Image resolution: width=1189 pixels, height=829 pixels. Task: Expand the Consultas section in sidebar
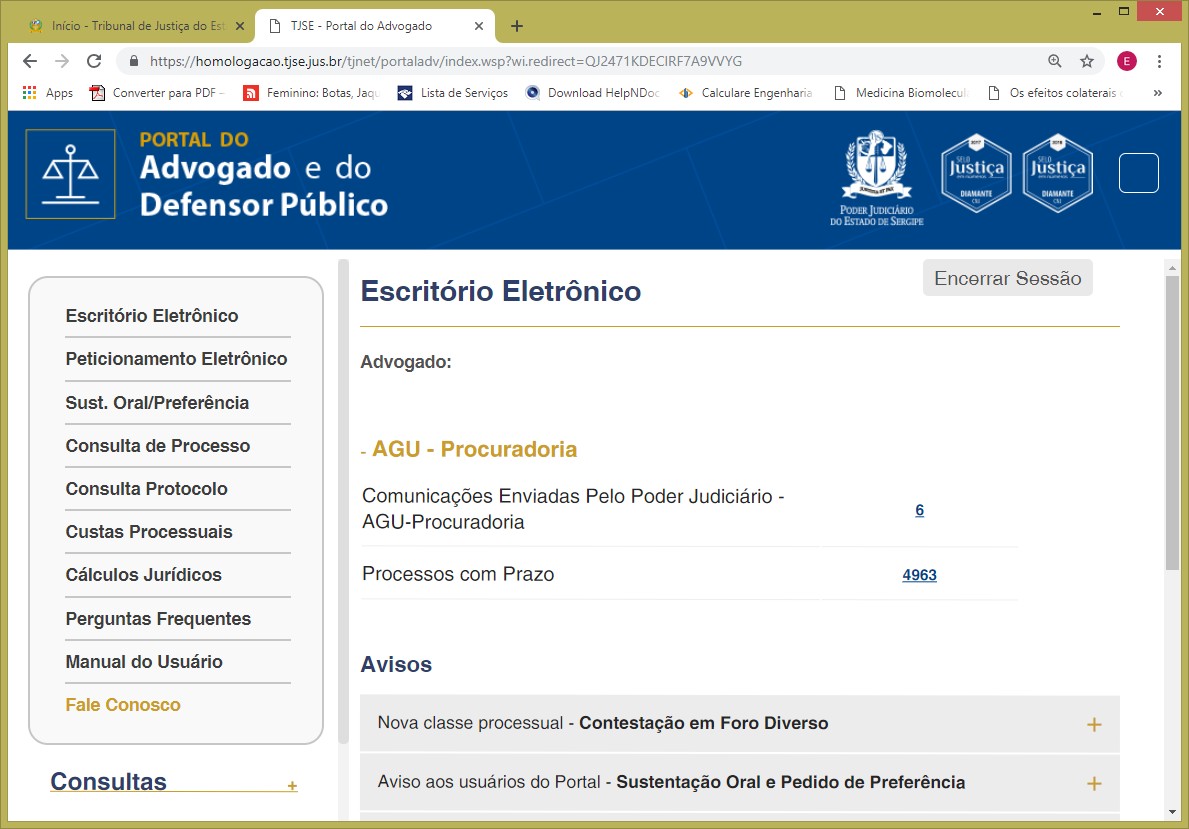coord(292,786)
